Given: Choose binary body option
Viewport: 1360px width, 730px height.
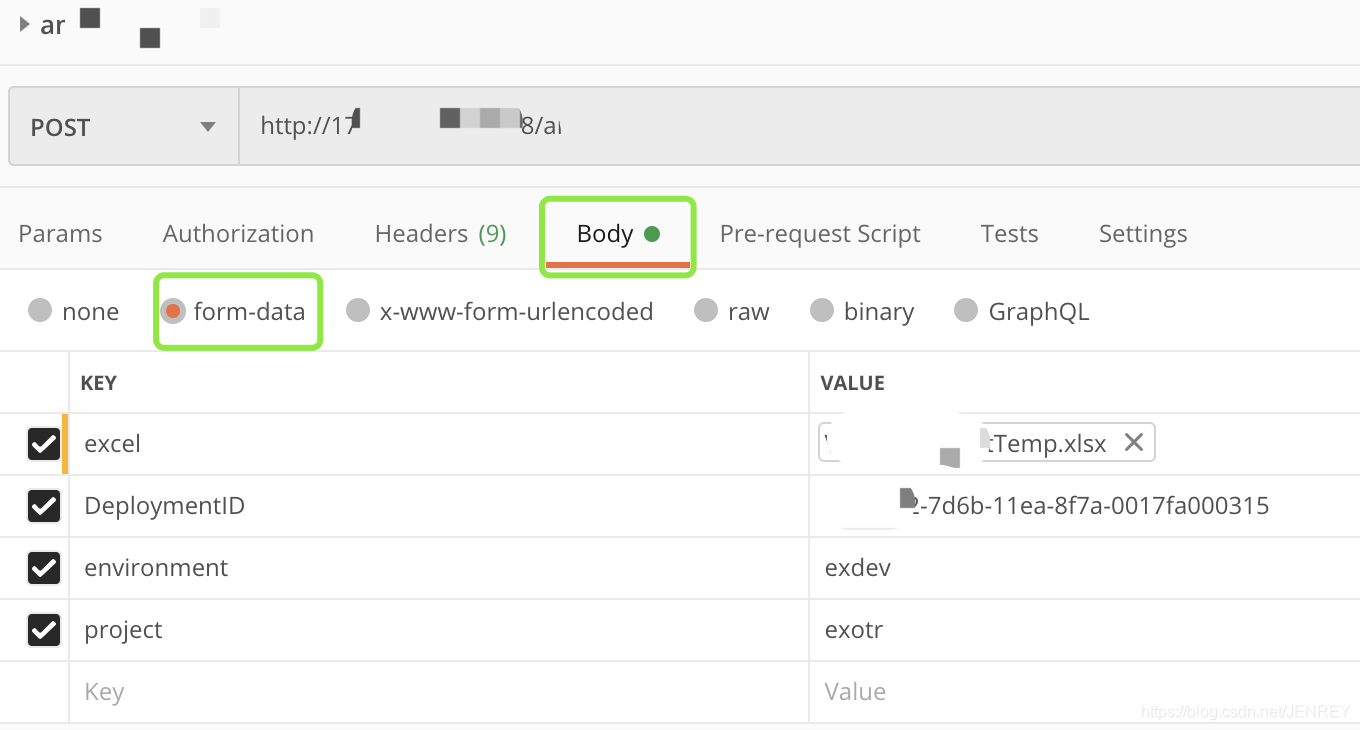Looking at the screenshot, I should point(822,311).
